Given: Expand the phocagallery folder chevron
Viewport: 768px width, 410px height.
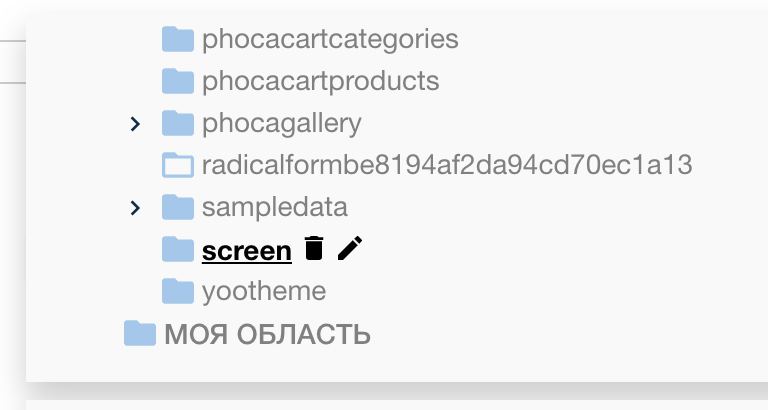Looking at the screenshot, I should pyautogui.click(x=136, y=124).
